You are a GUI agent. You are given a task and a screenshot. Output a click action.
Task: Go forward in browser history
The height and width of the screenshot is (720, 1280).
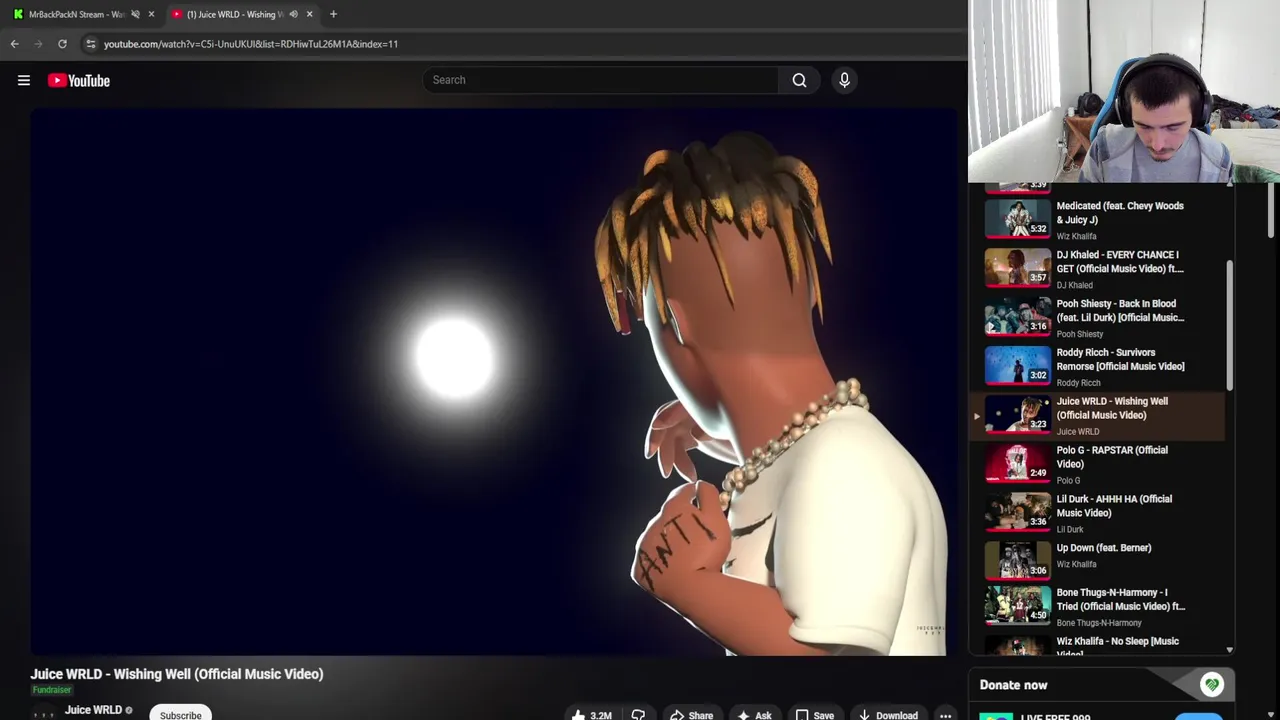pos(39,44)
